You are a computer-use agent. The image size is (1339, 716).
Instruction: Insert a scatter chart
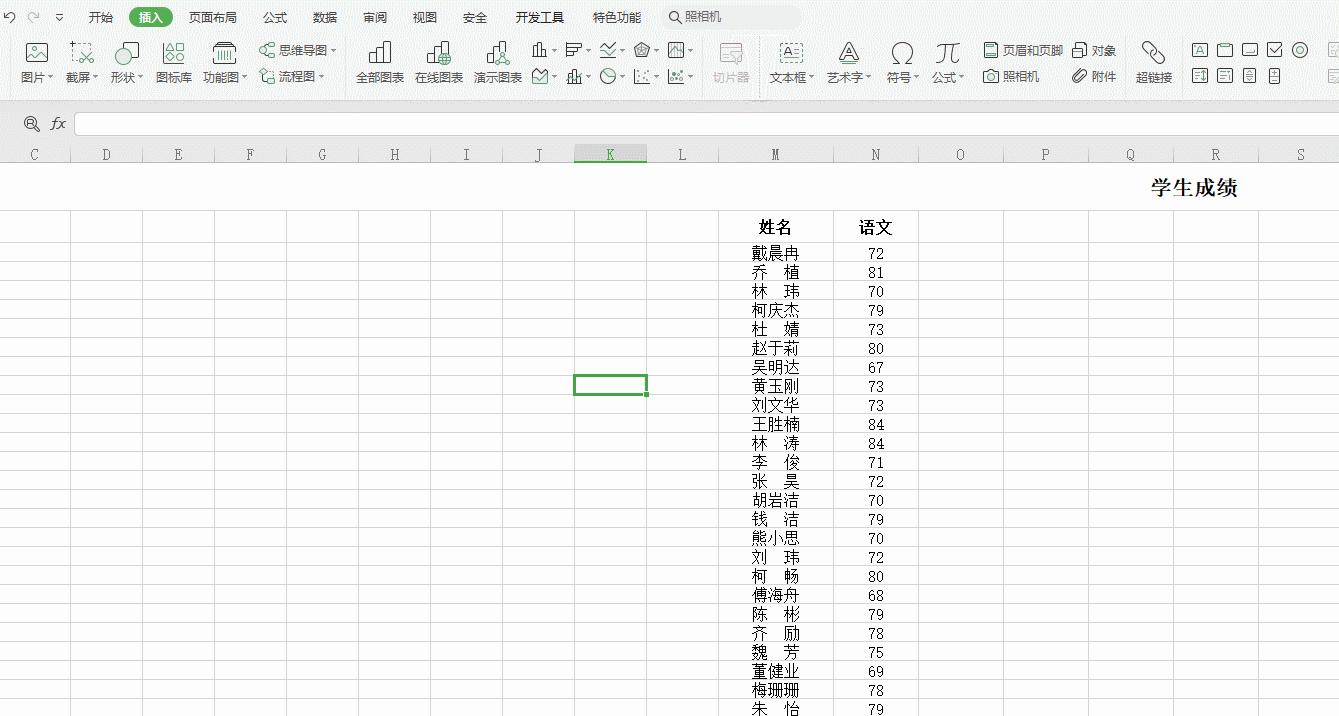[x=640, y=75]
